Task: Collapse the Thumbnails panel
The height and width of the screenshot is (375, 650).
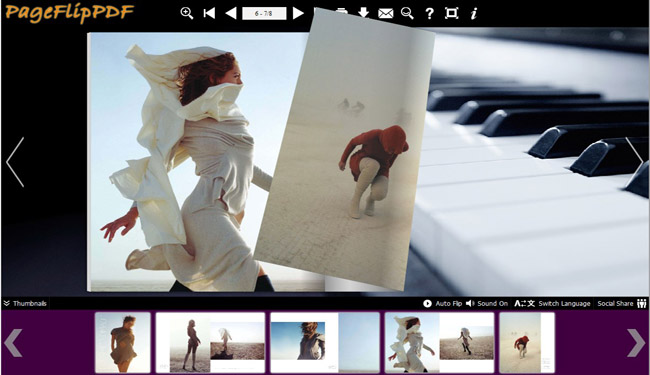Action: [25, 303]
